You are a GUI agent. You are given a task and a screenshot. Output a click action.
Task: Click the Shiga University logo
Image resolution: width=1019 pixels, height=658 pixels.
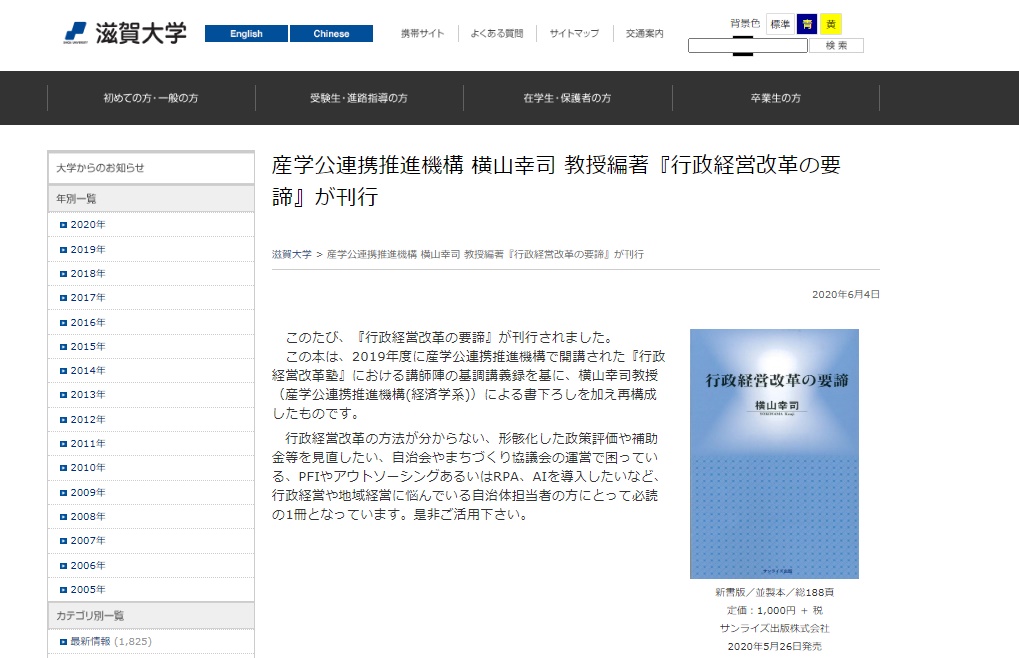click(x=126, y=33)
